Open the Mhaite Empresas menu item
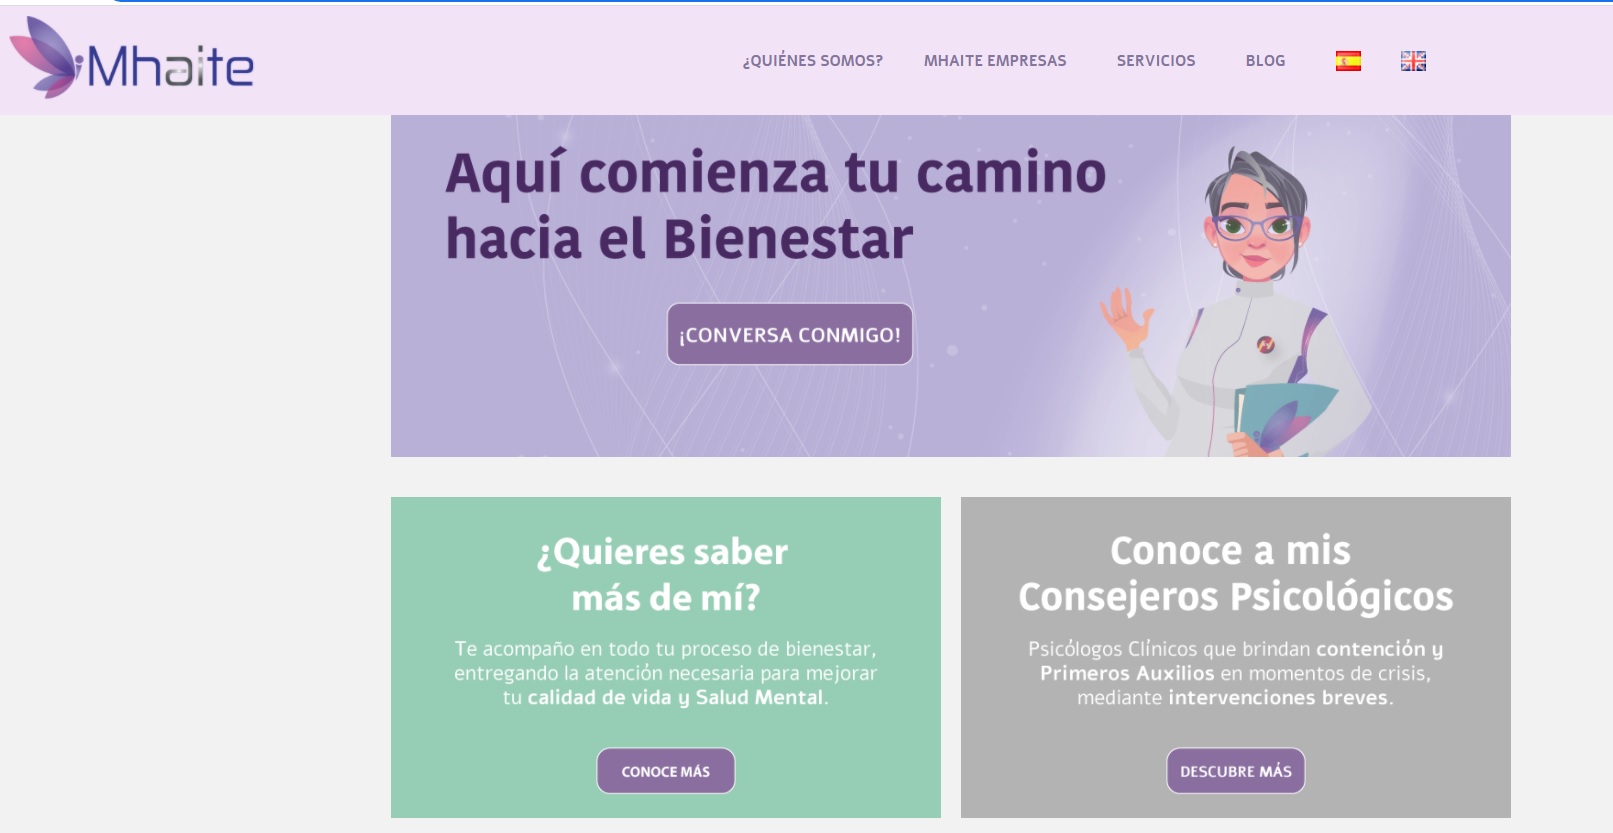 995,61
